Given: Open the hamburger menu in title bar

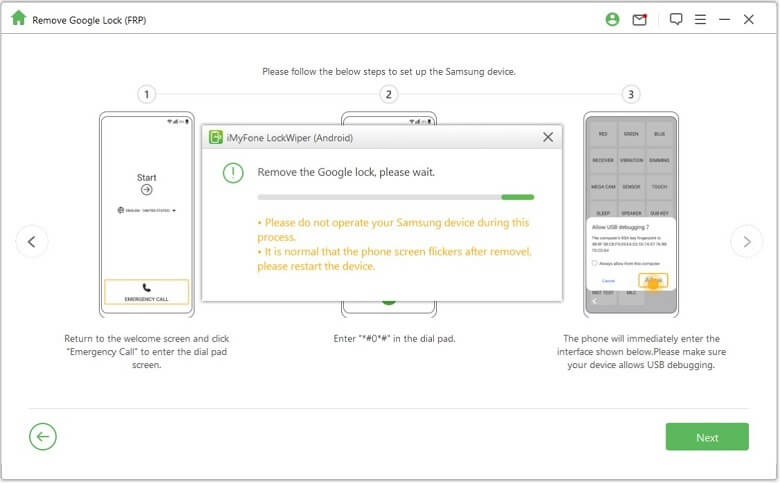Looking at the screenshot, I should [700, 19].
